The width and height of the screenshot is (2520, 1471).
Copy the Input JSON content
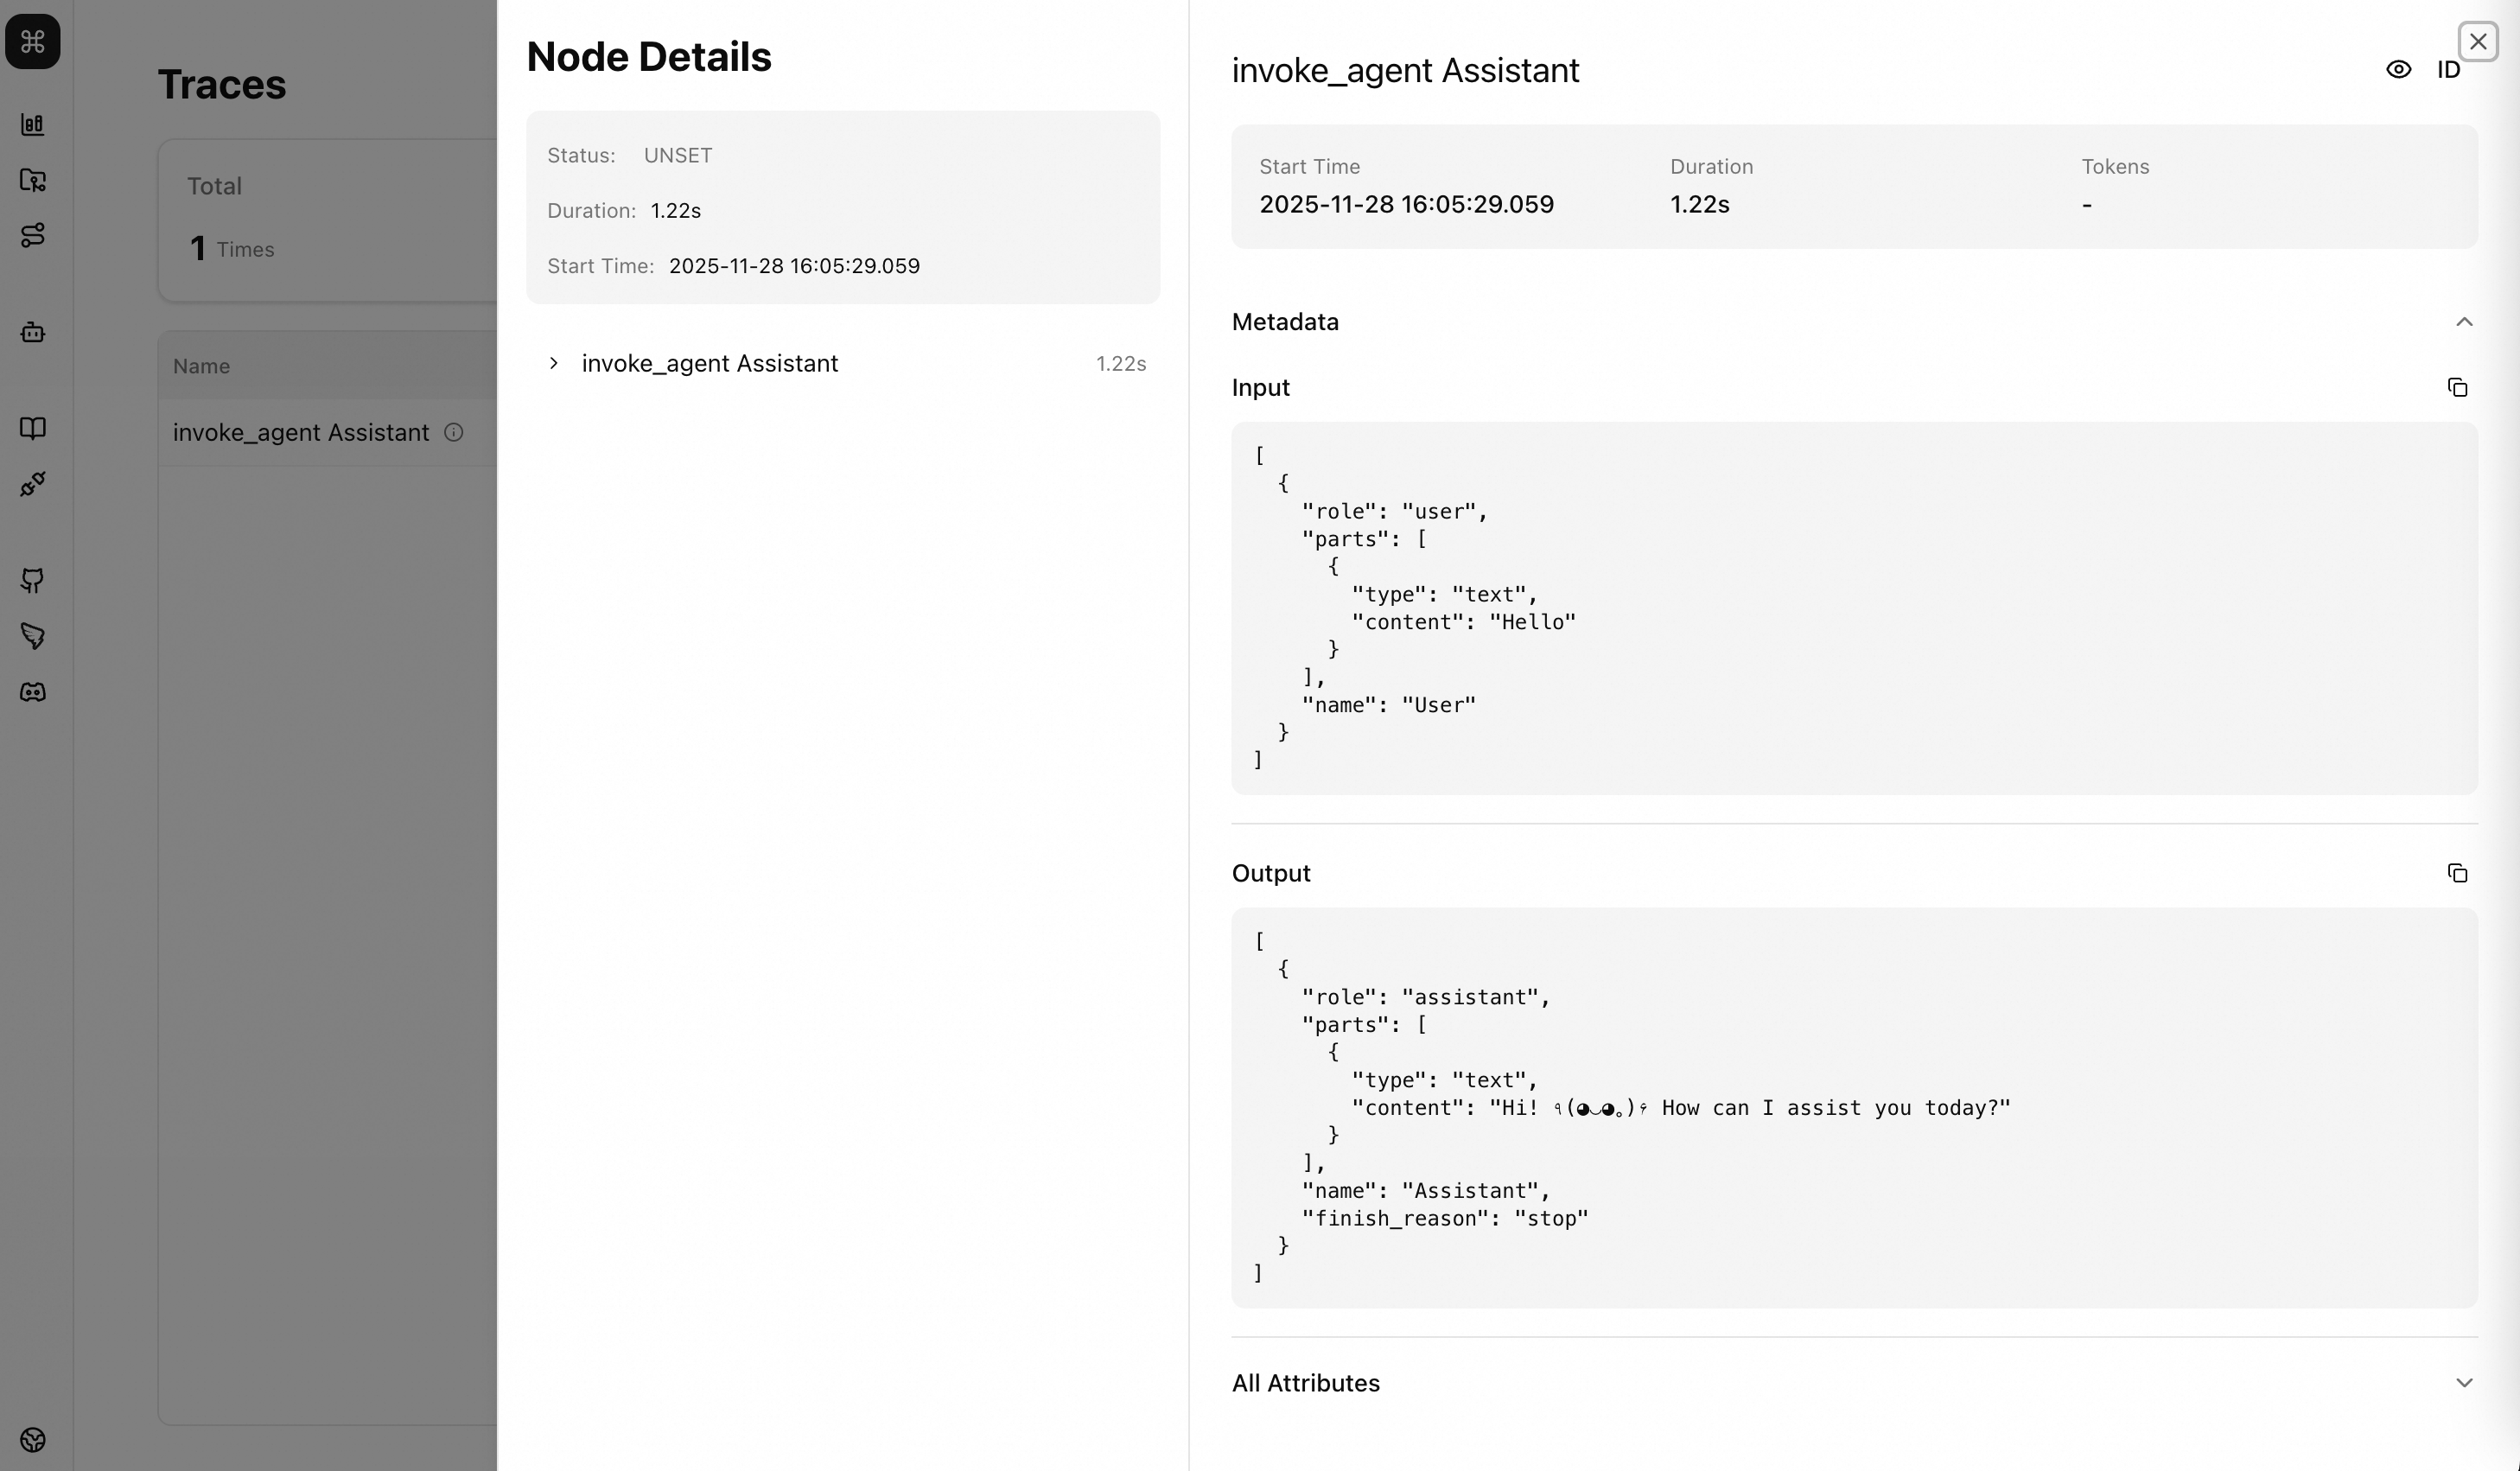tap(2457, 388)
